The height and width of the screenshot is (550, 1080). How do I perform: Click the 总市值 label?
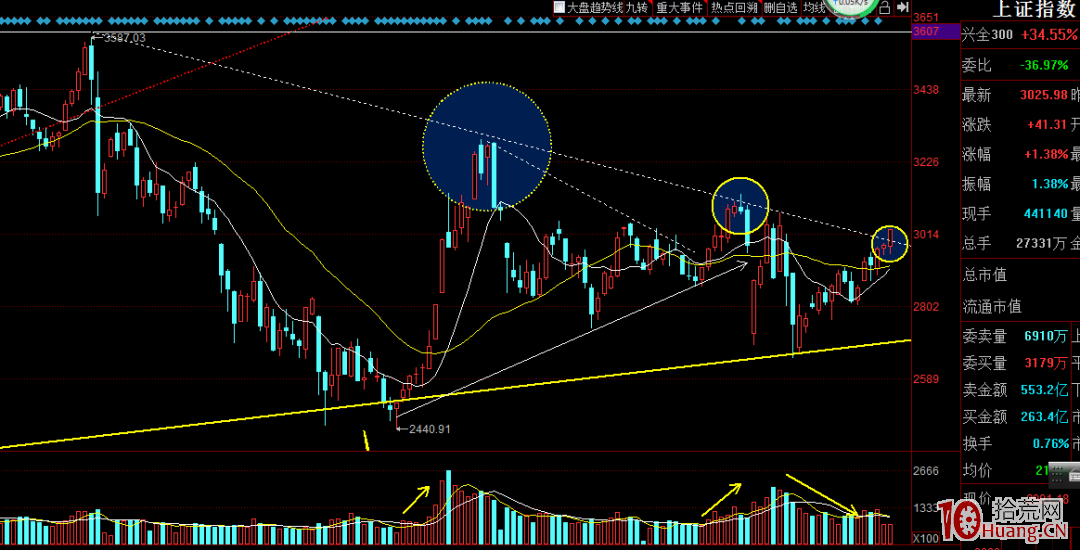984,275
